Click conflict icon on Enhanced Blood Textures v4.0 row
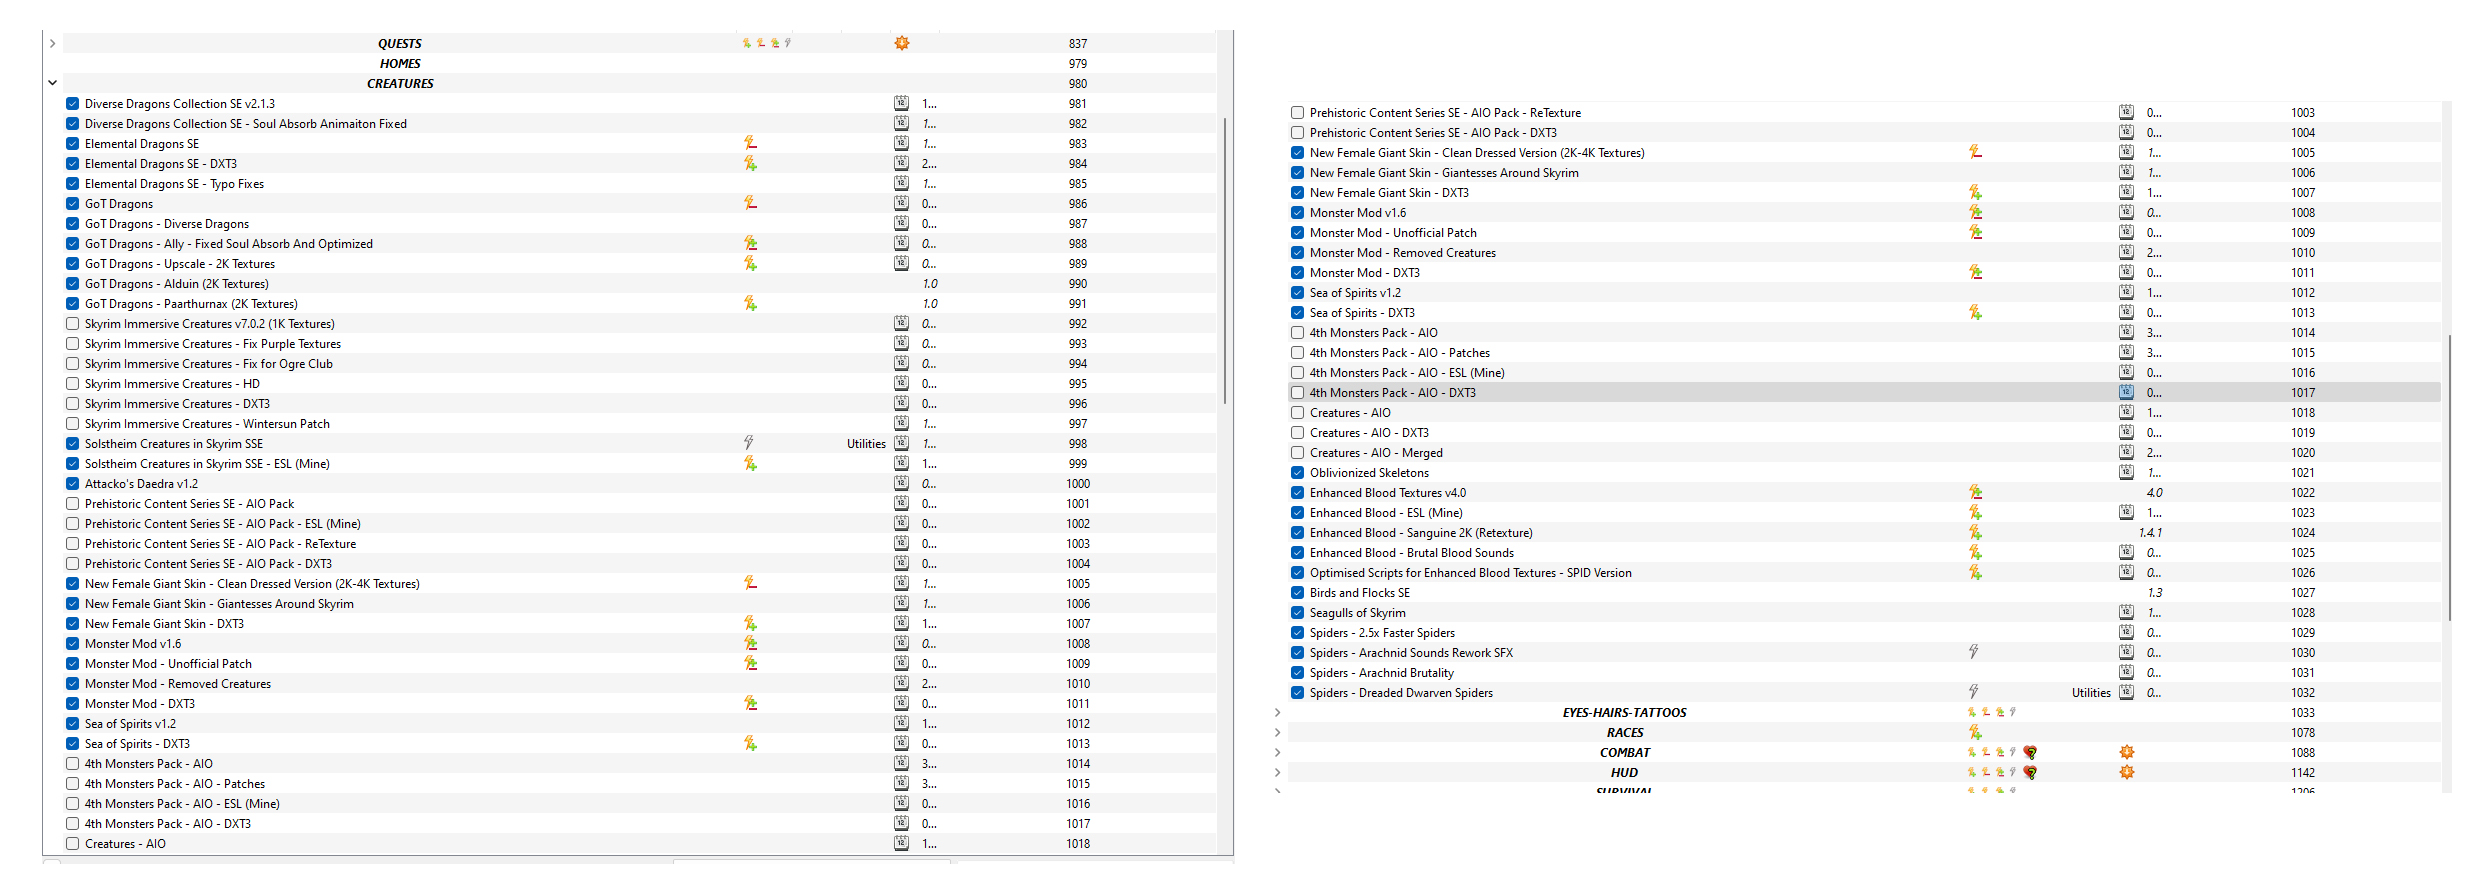Screen dimensions: 2483x891 pyautogui.click(x=1975, y=492)
